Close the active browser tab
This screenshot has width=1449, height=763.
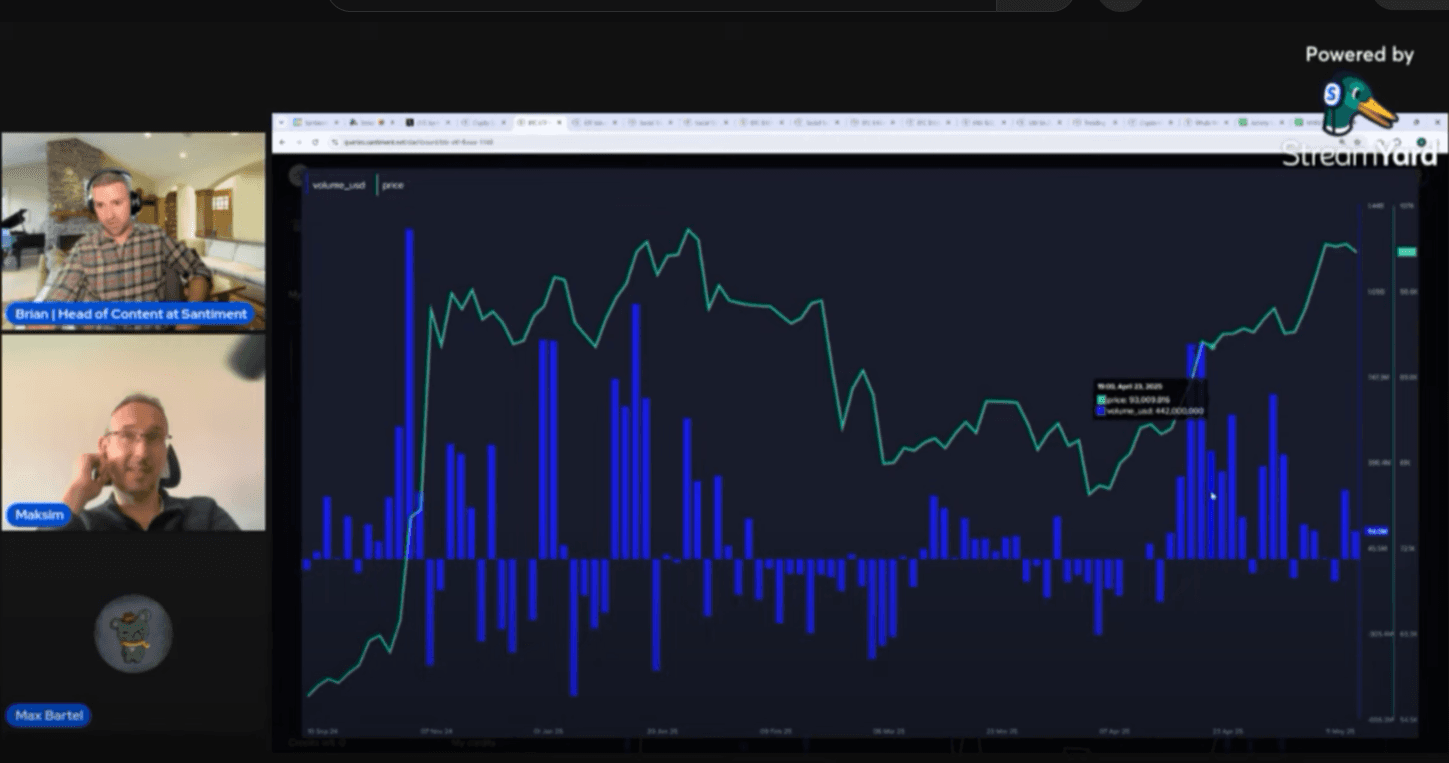coord(559,122)
